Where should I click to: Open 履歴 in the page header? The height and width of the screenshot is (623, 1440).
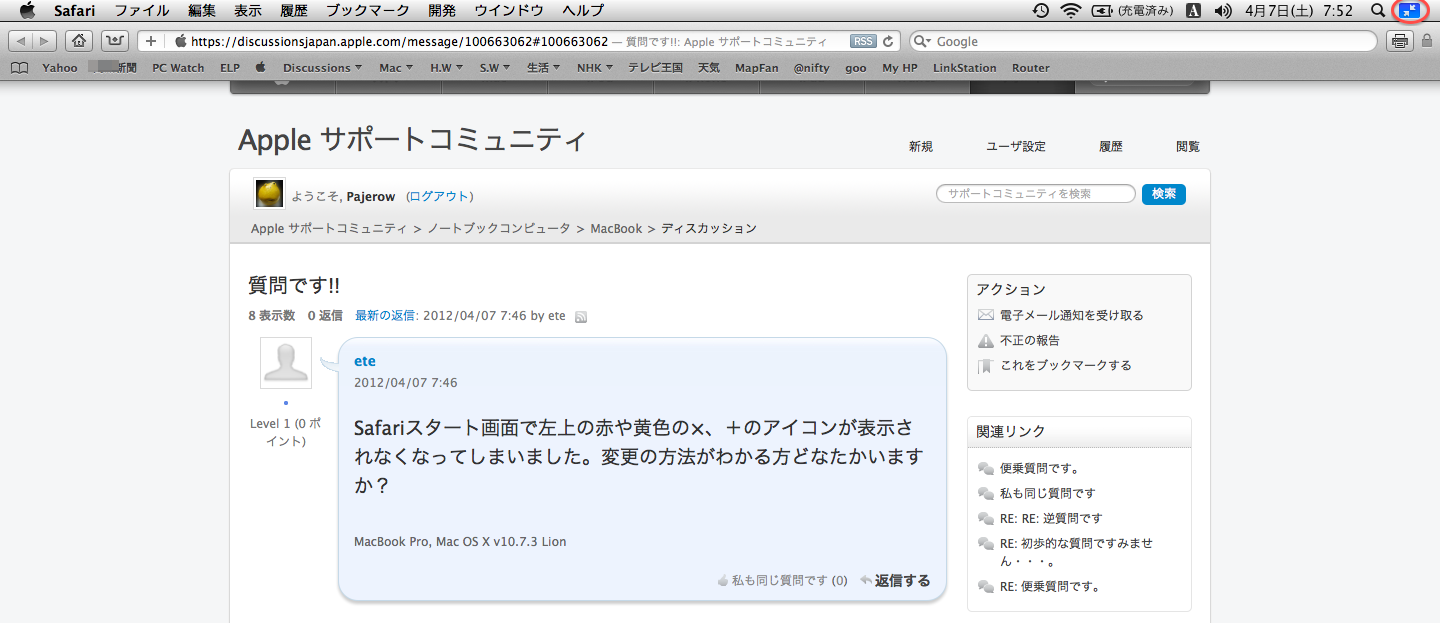click(x=1111, y=146)
